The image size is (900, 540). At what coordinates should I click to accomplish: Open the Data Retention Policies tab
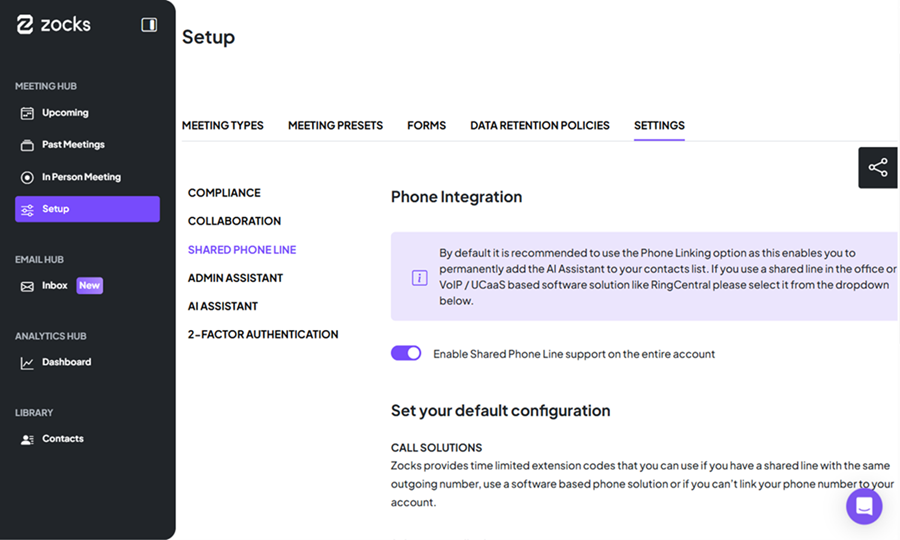tap(539, 126)
